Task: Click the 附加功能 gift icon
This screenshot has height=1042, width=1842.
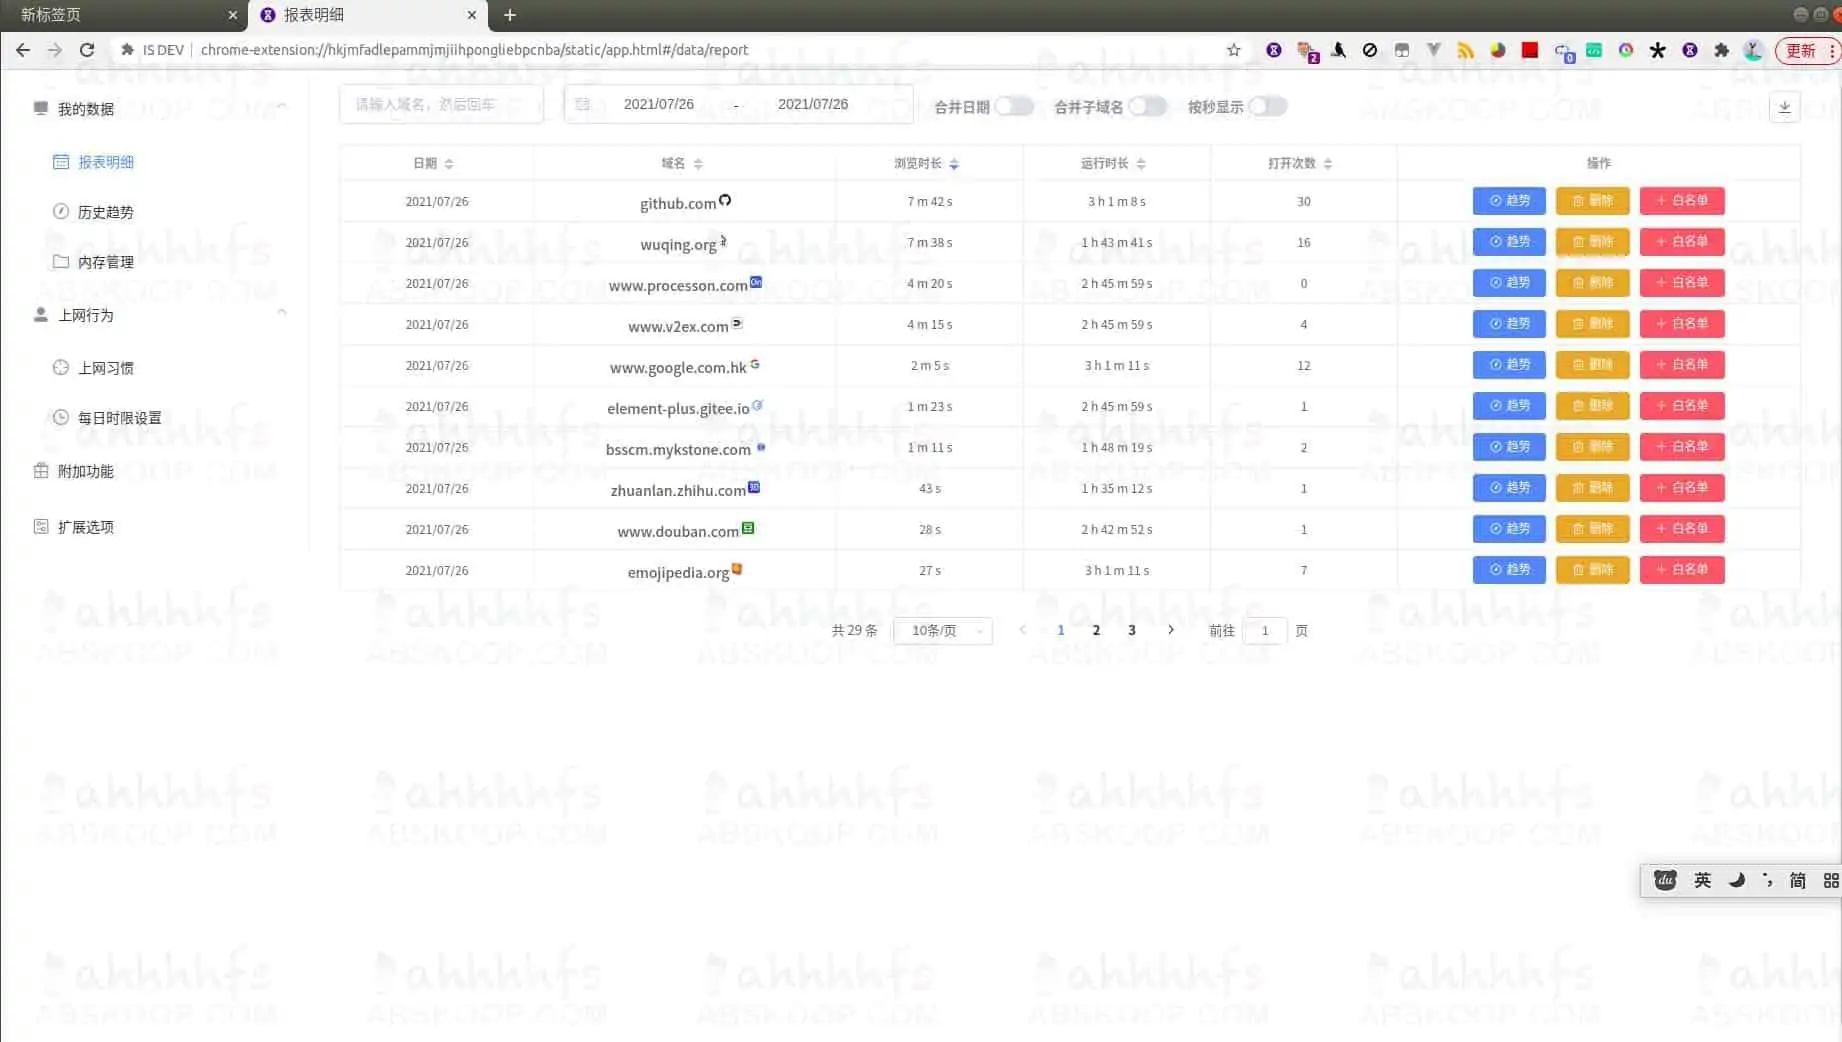Action: tap(41, 470)
